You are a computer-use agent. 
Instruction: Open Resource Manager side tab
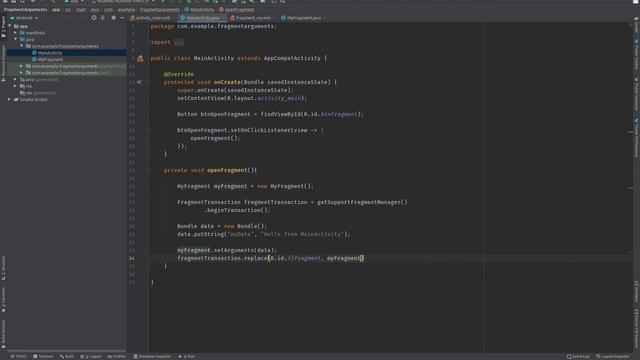3,63
